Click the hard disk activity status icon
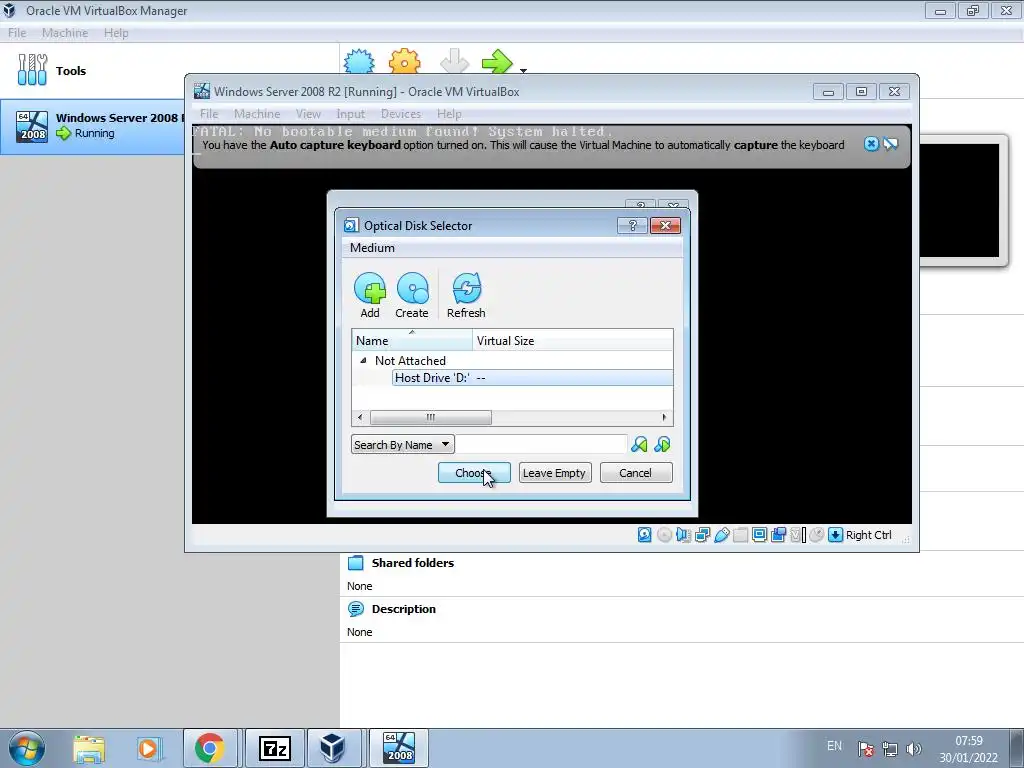This screenshot has height=768, width=1024. click(x=645, y=535)
